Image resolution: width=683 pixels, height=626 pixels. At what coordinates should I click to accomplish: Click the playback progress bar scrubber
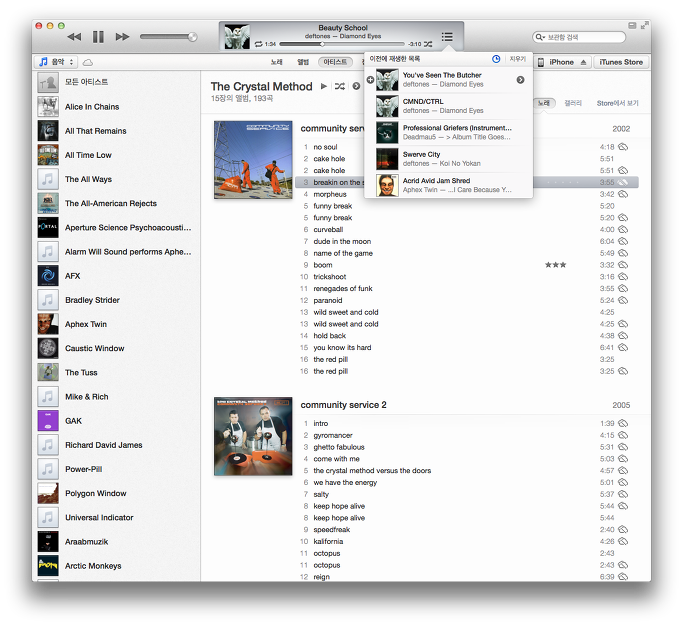(x=322, y=44)
